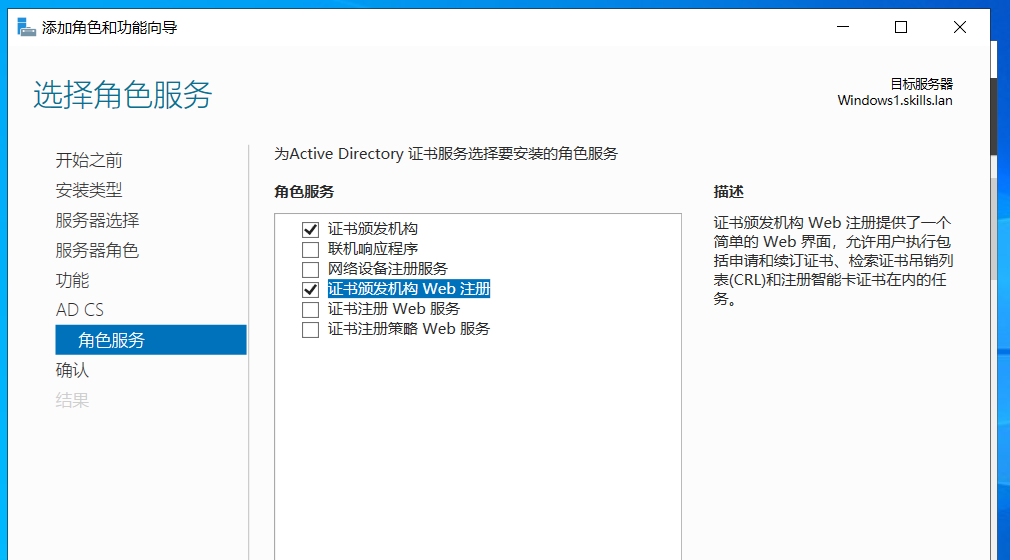Open the AD CS page
The image size is (1010, 560).
(x=80, y=310)
